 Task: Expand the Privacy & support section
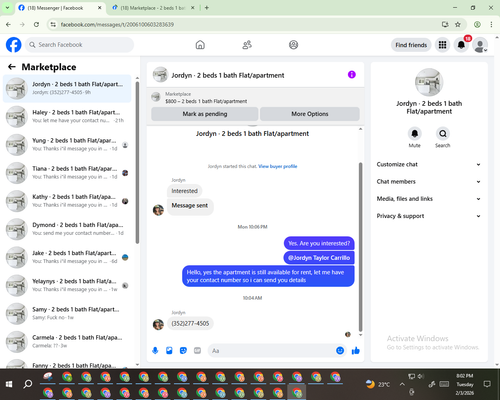click(x=429, y=216)
